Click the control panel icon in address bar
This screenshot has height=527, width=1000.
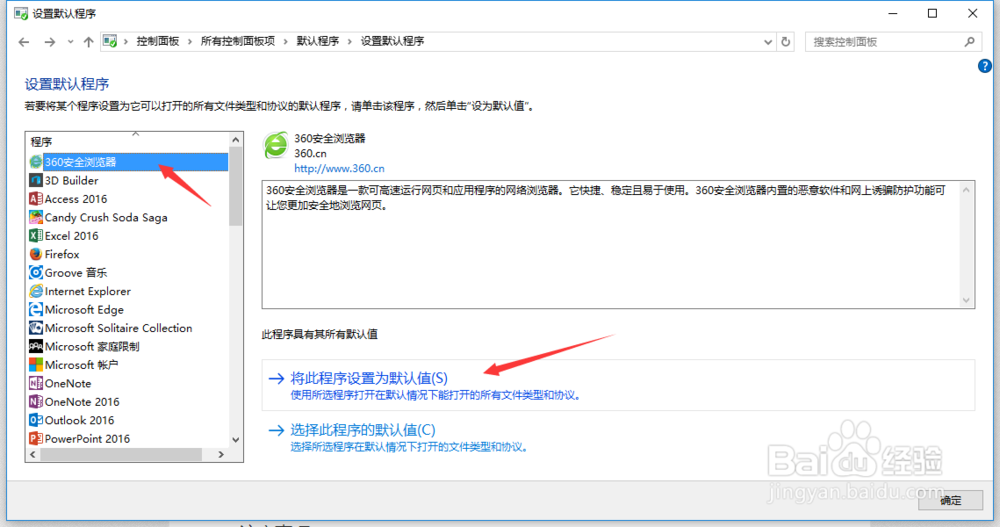[110, 41]
